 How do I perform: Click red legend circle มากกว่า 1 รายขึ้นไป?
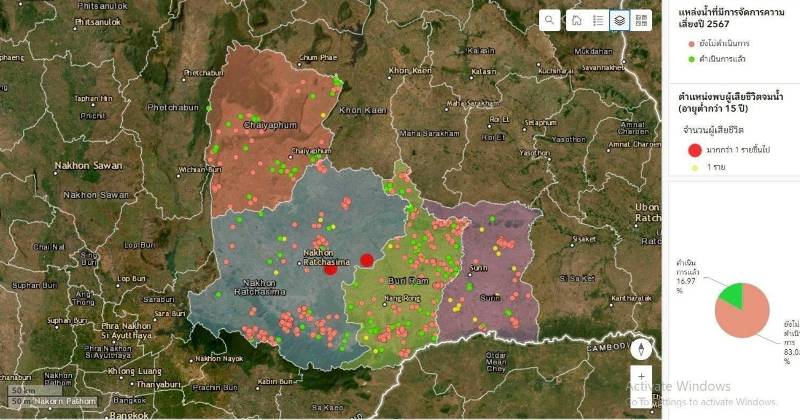[x=694, y=149]
